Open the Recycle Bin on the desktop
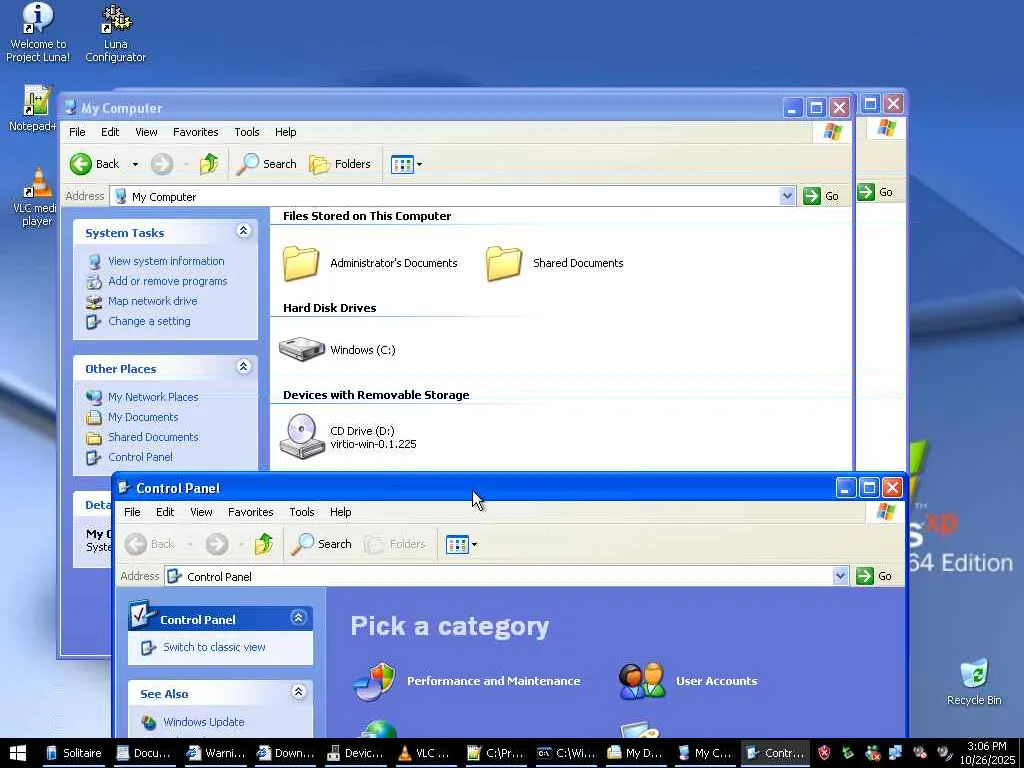This screenshot has height=768, width=1024. 974,682
